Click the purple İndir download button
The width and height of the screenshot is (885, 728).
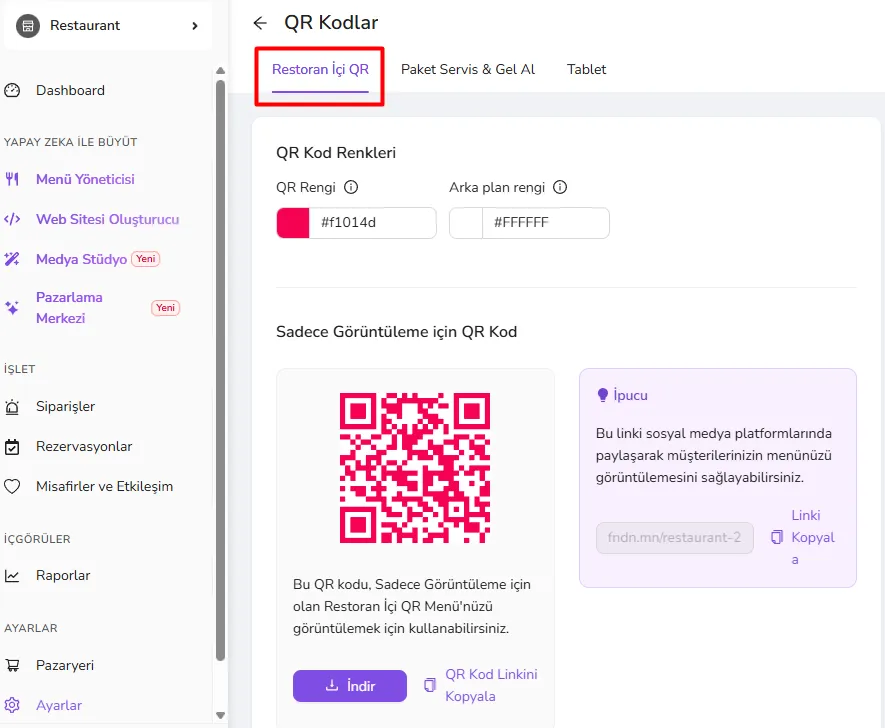(350, 686)
